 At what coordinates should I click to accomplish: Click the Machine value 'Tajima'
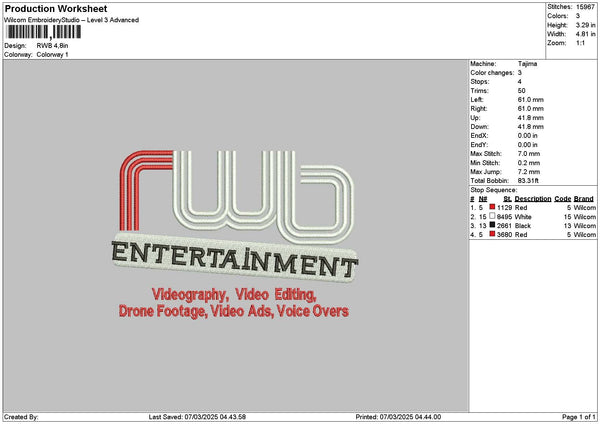coord(527,64)
